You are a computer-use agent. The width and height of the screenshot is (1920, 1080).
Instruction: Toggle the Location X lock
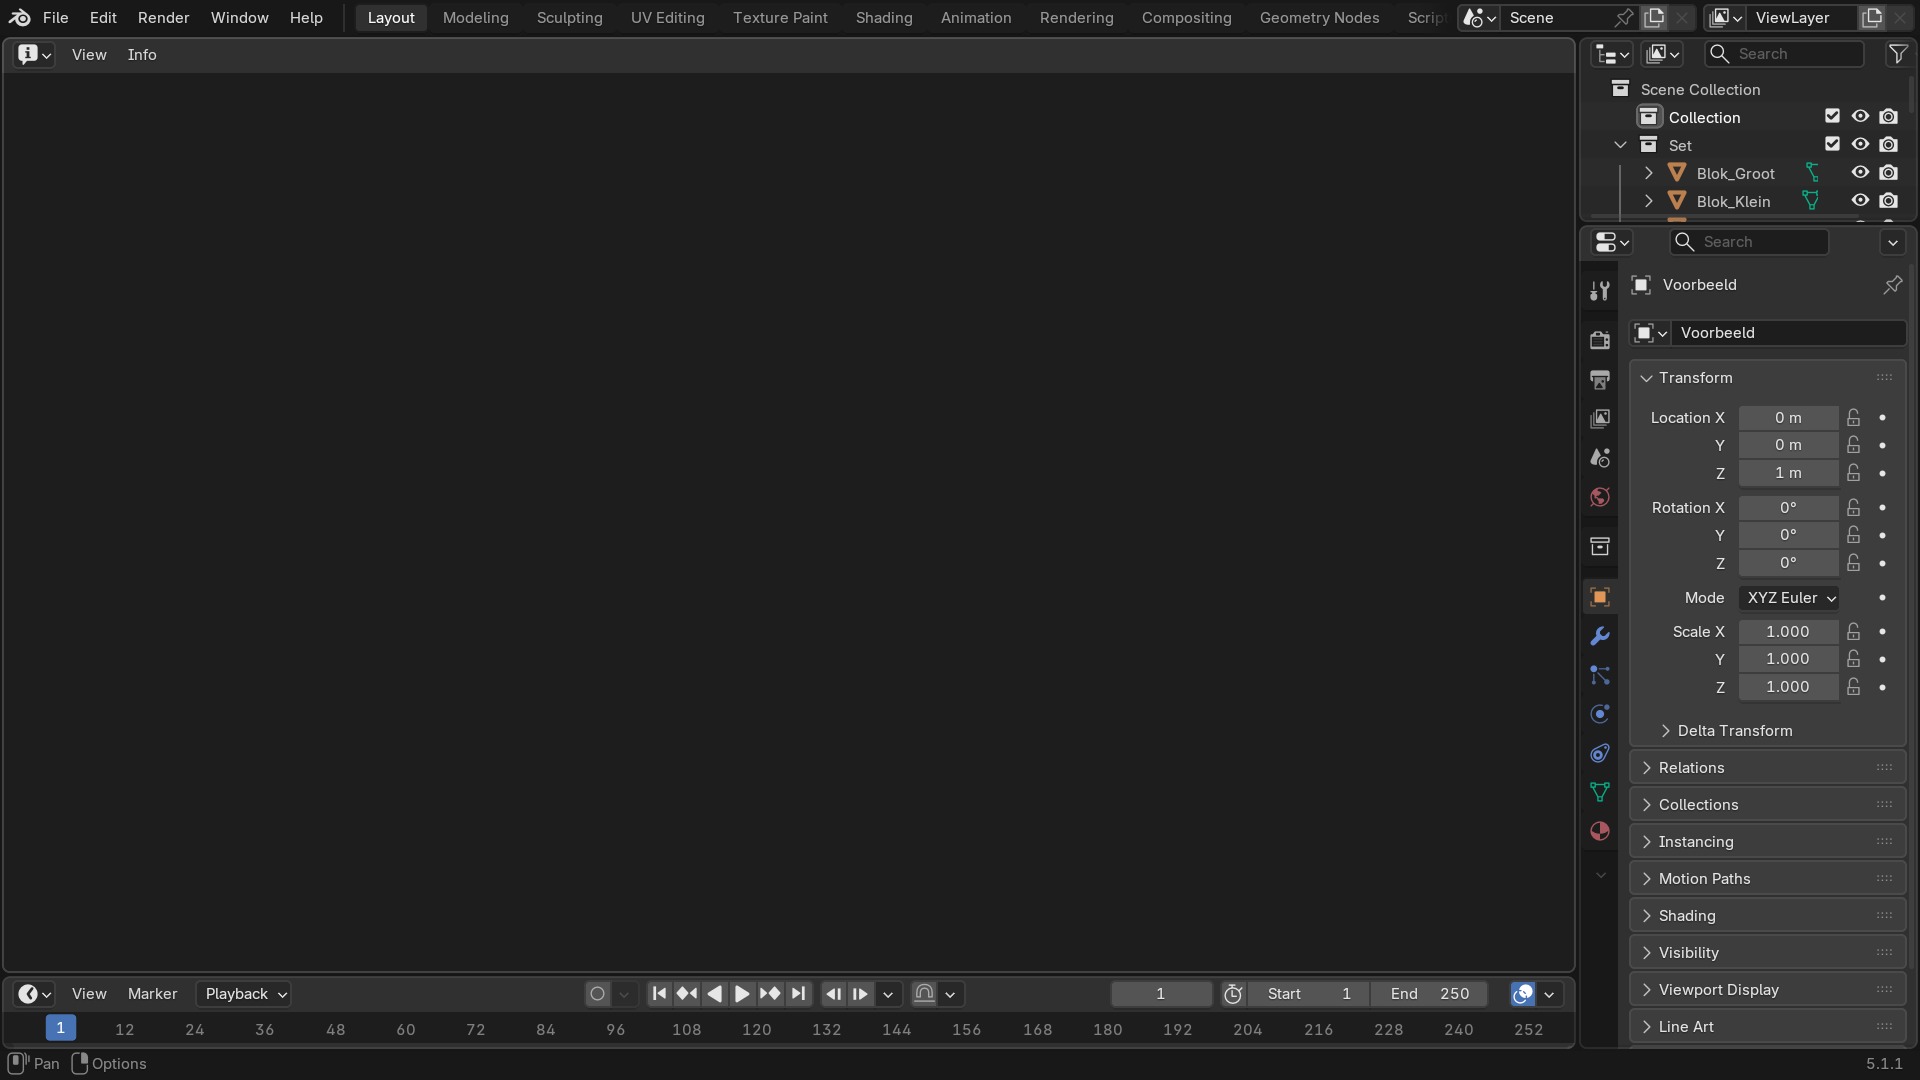[x=1854, y=418]
